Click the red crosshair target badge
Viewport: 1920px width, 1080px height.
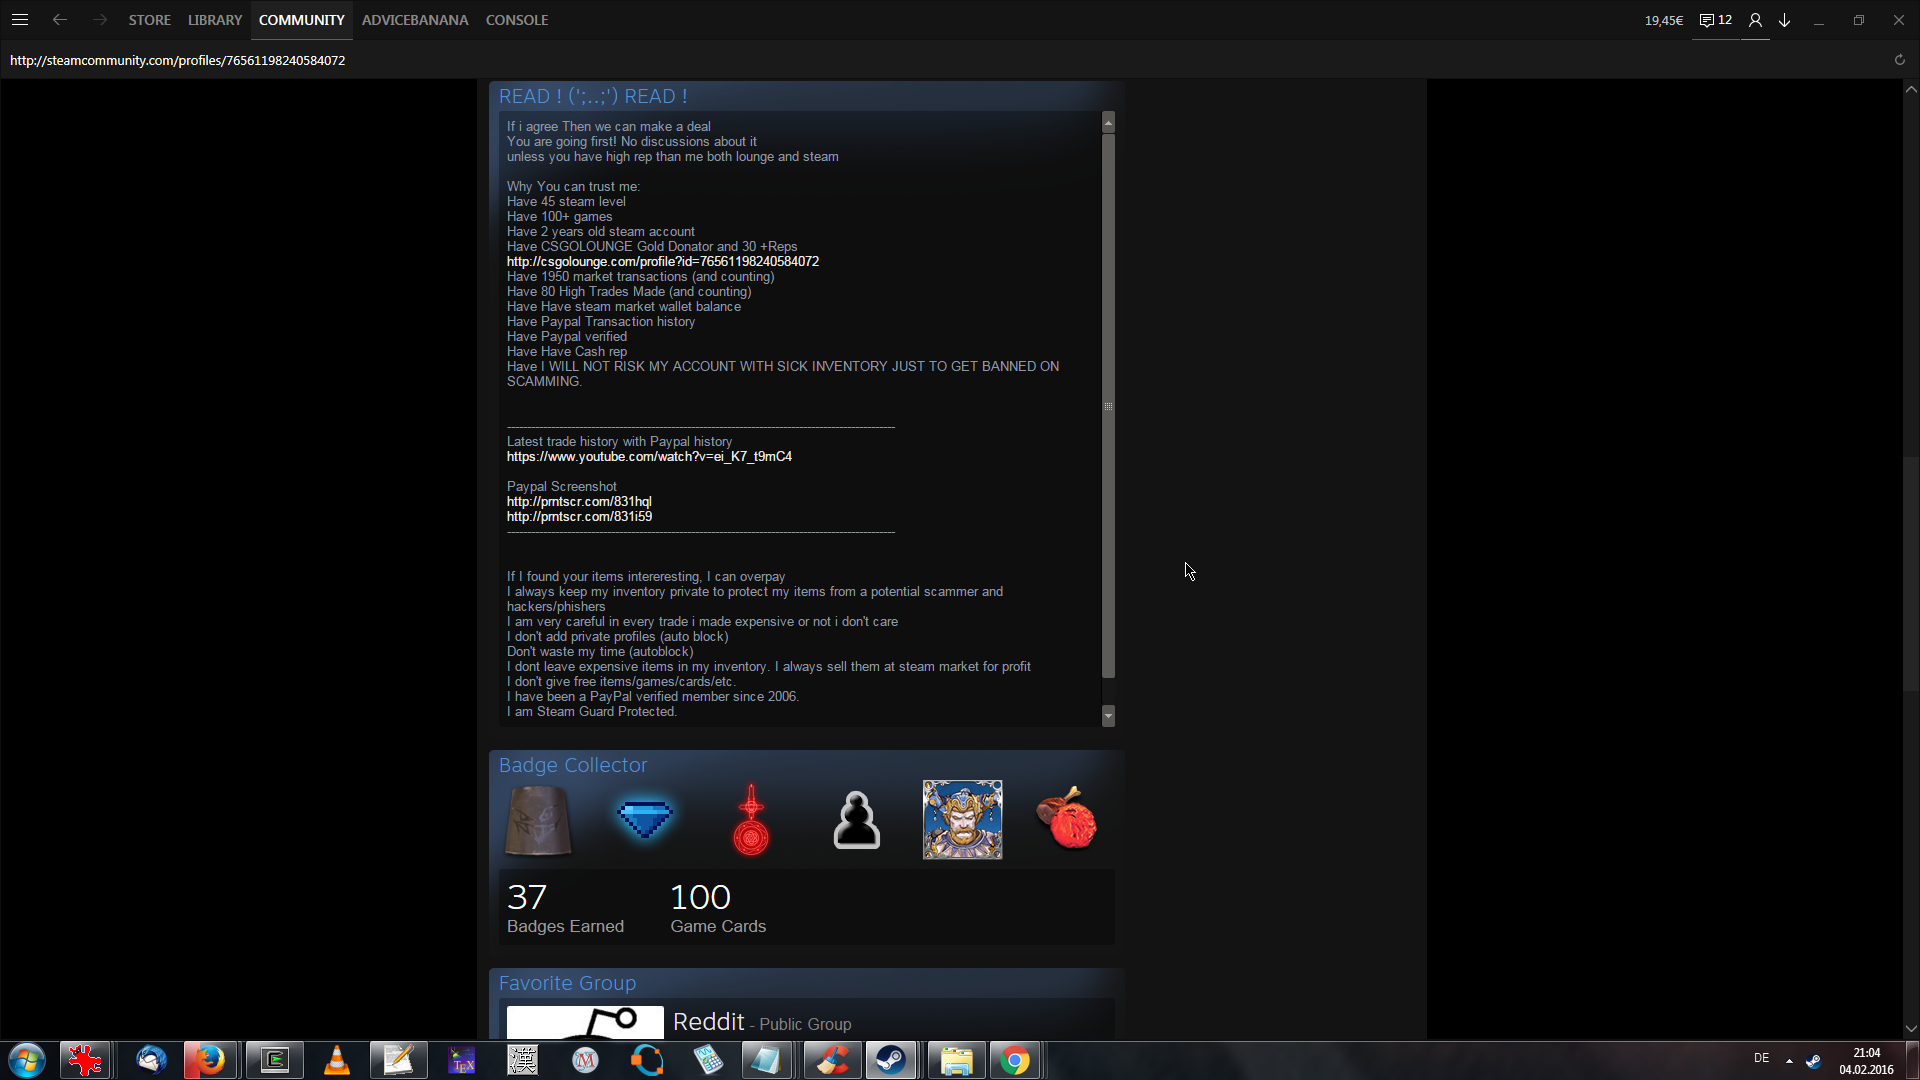pyautogui.click(x=751, y=819)
